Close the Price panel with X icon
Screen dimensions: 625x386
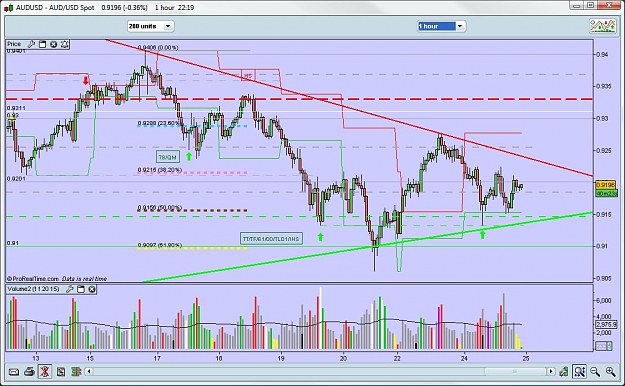(x=53, y=44)
